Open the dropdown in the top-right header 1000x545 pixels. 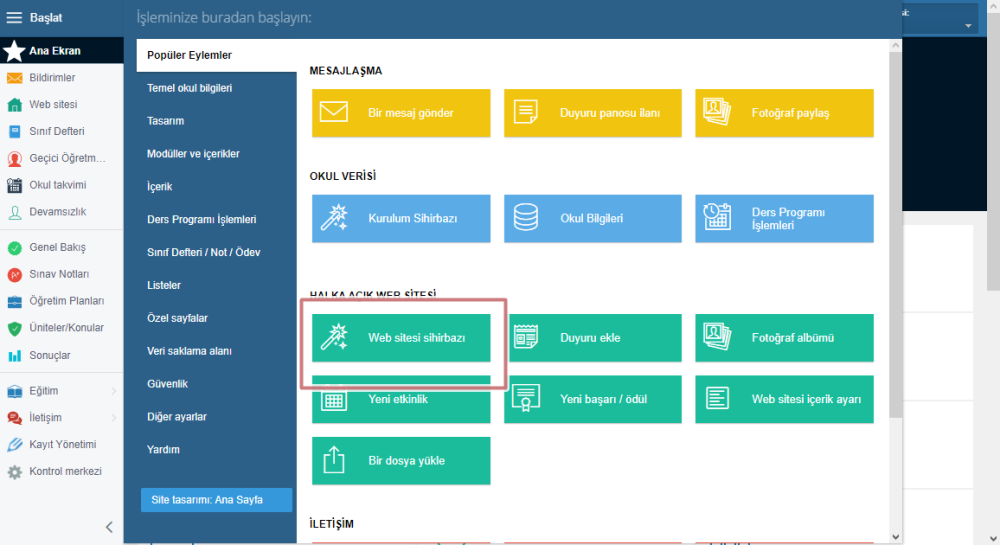967,26
